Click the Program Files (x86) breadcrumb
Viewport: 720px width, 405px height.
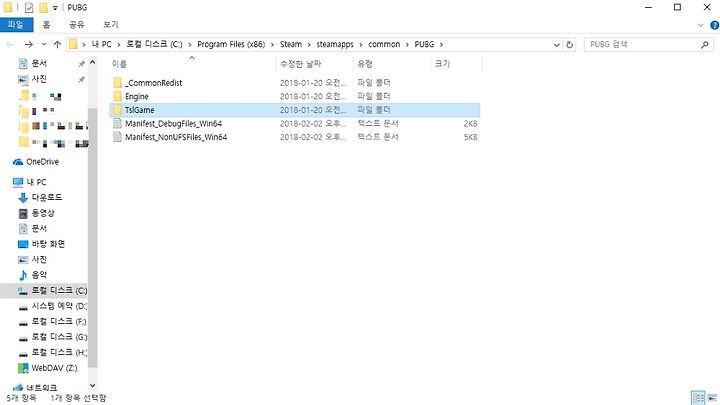(231, 44)
